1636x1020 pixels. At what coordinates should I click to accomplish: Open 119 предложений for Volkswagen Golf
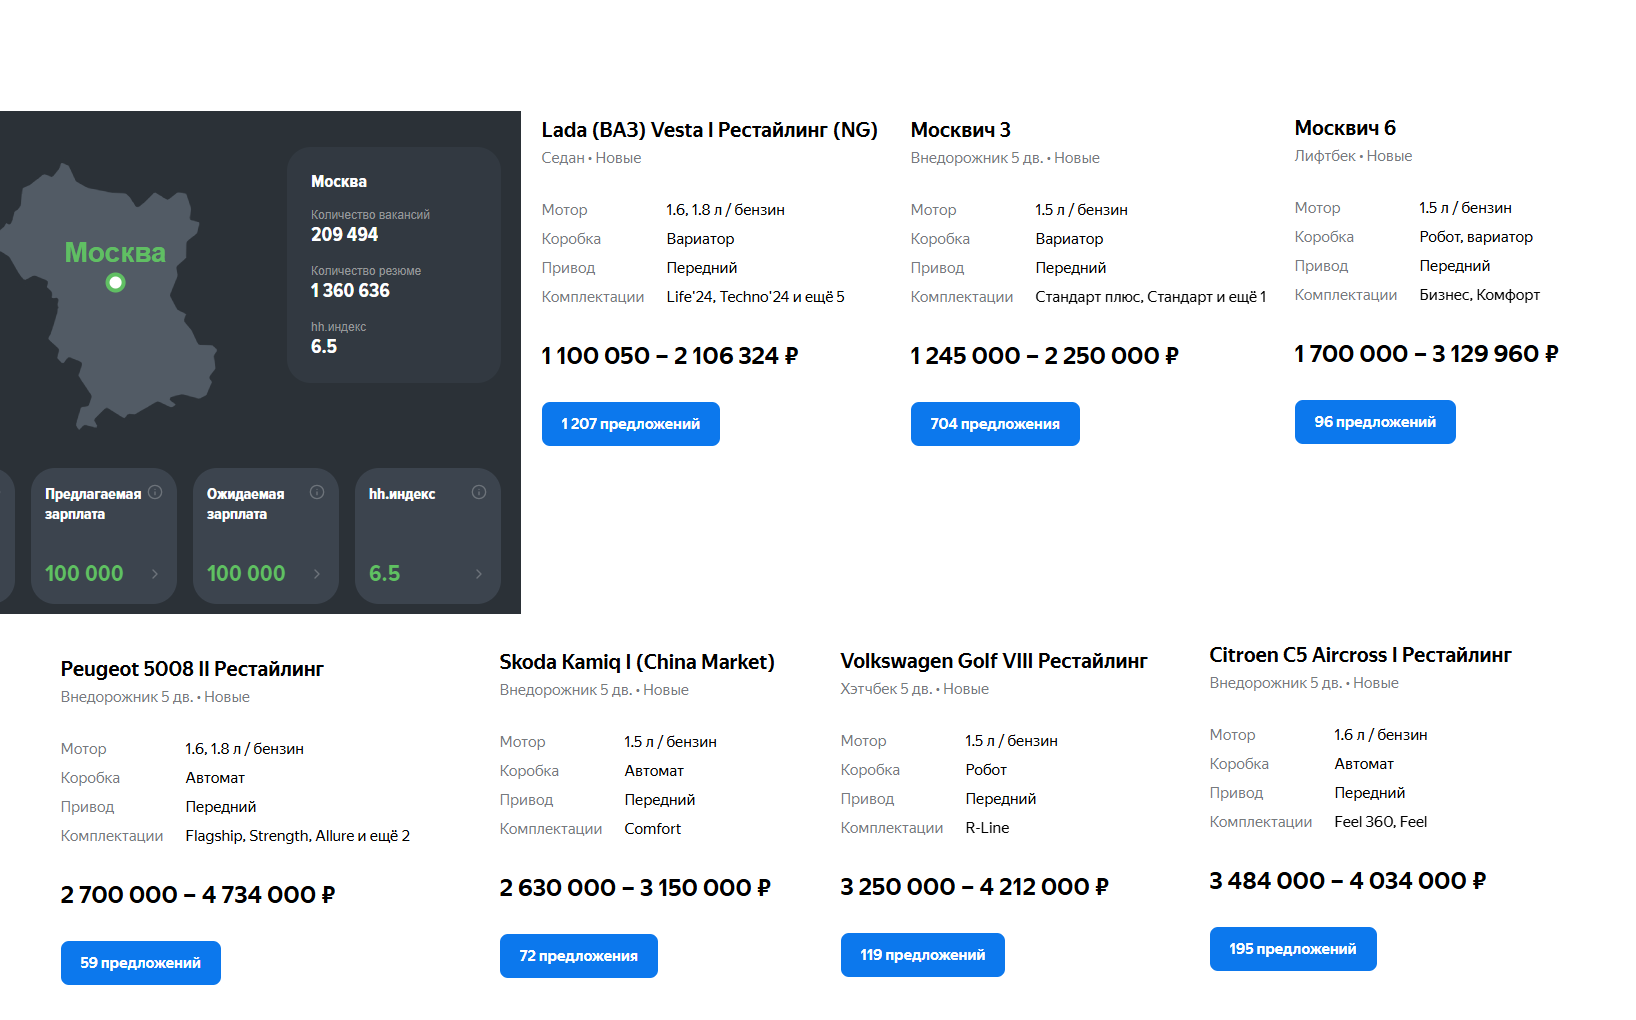click(923, 955)
